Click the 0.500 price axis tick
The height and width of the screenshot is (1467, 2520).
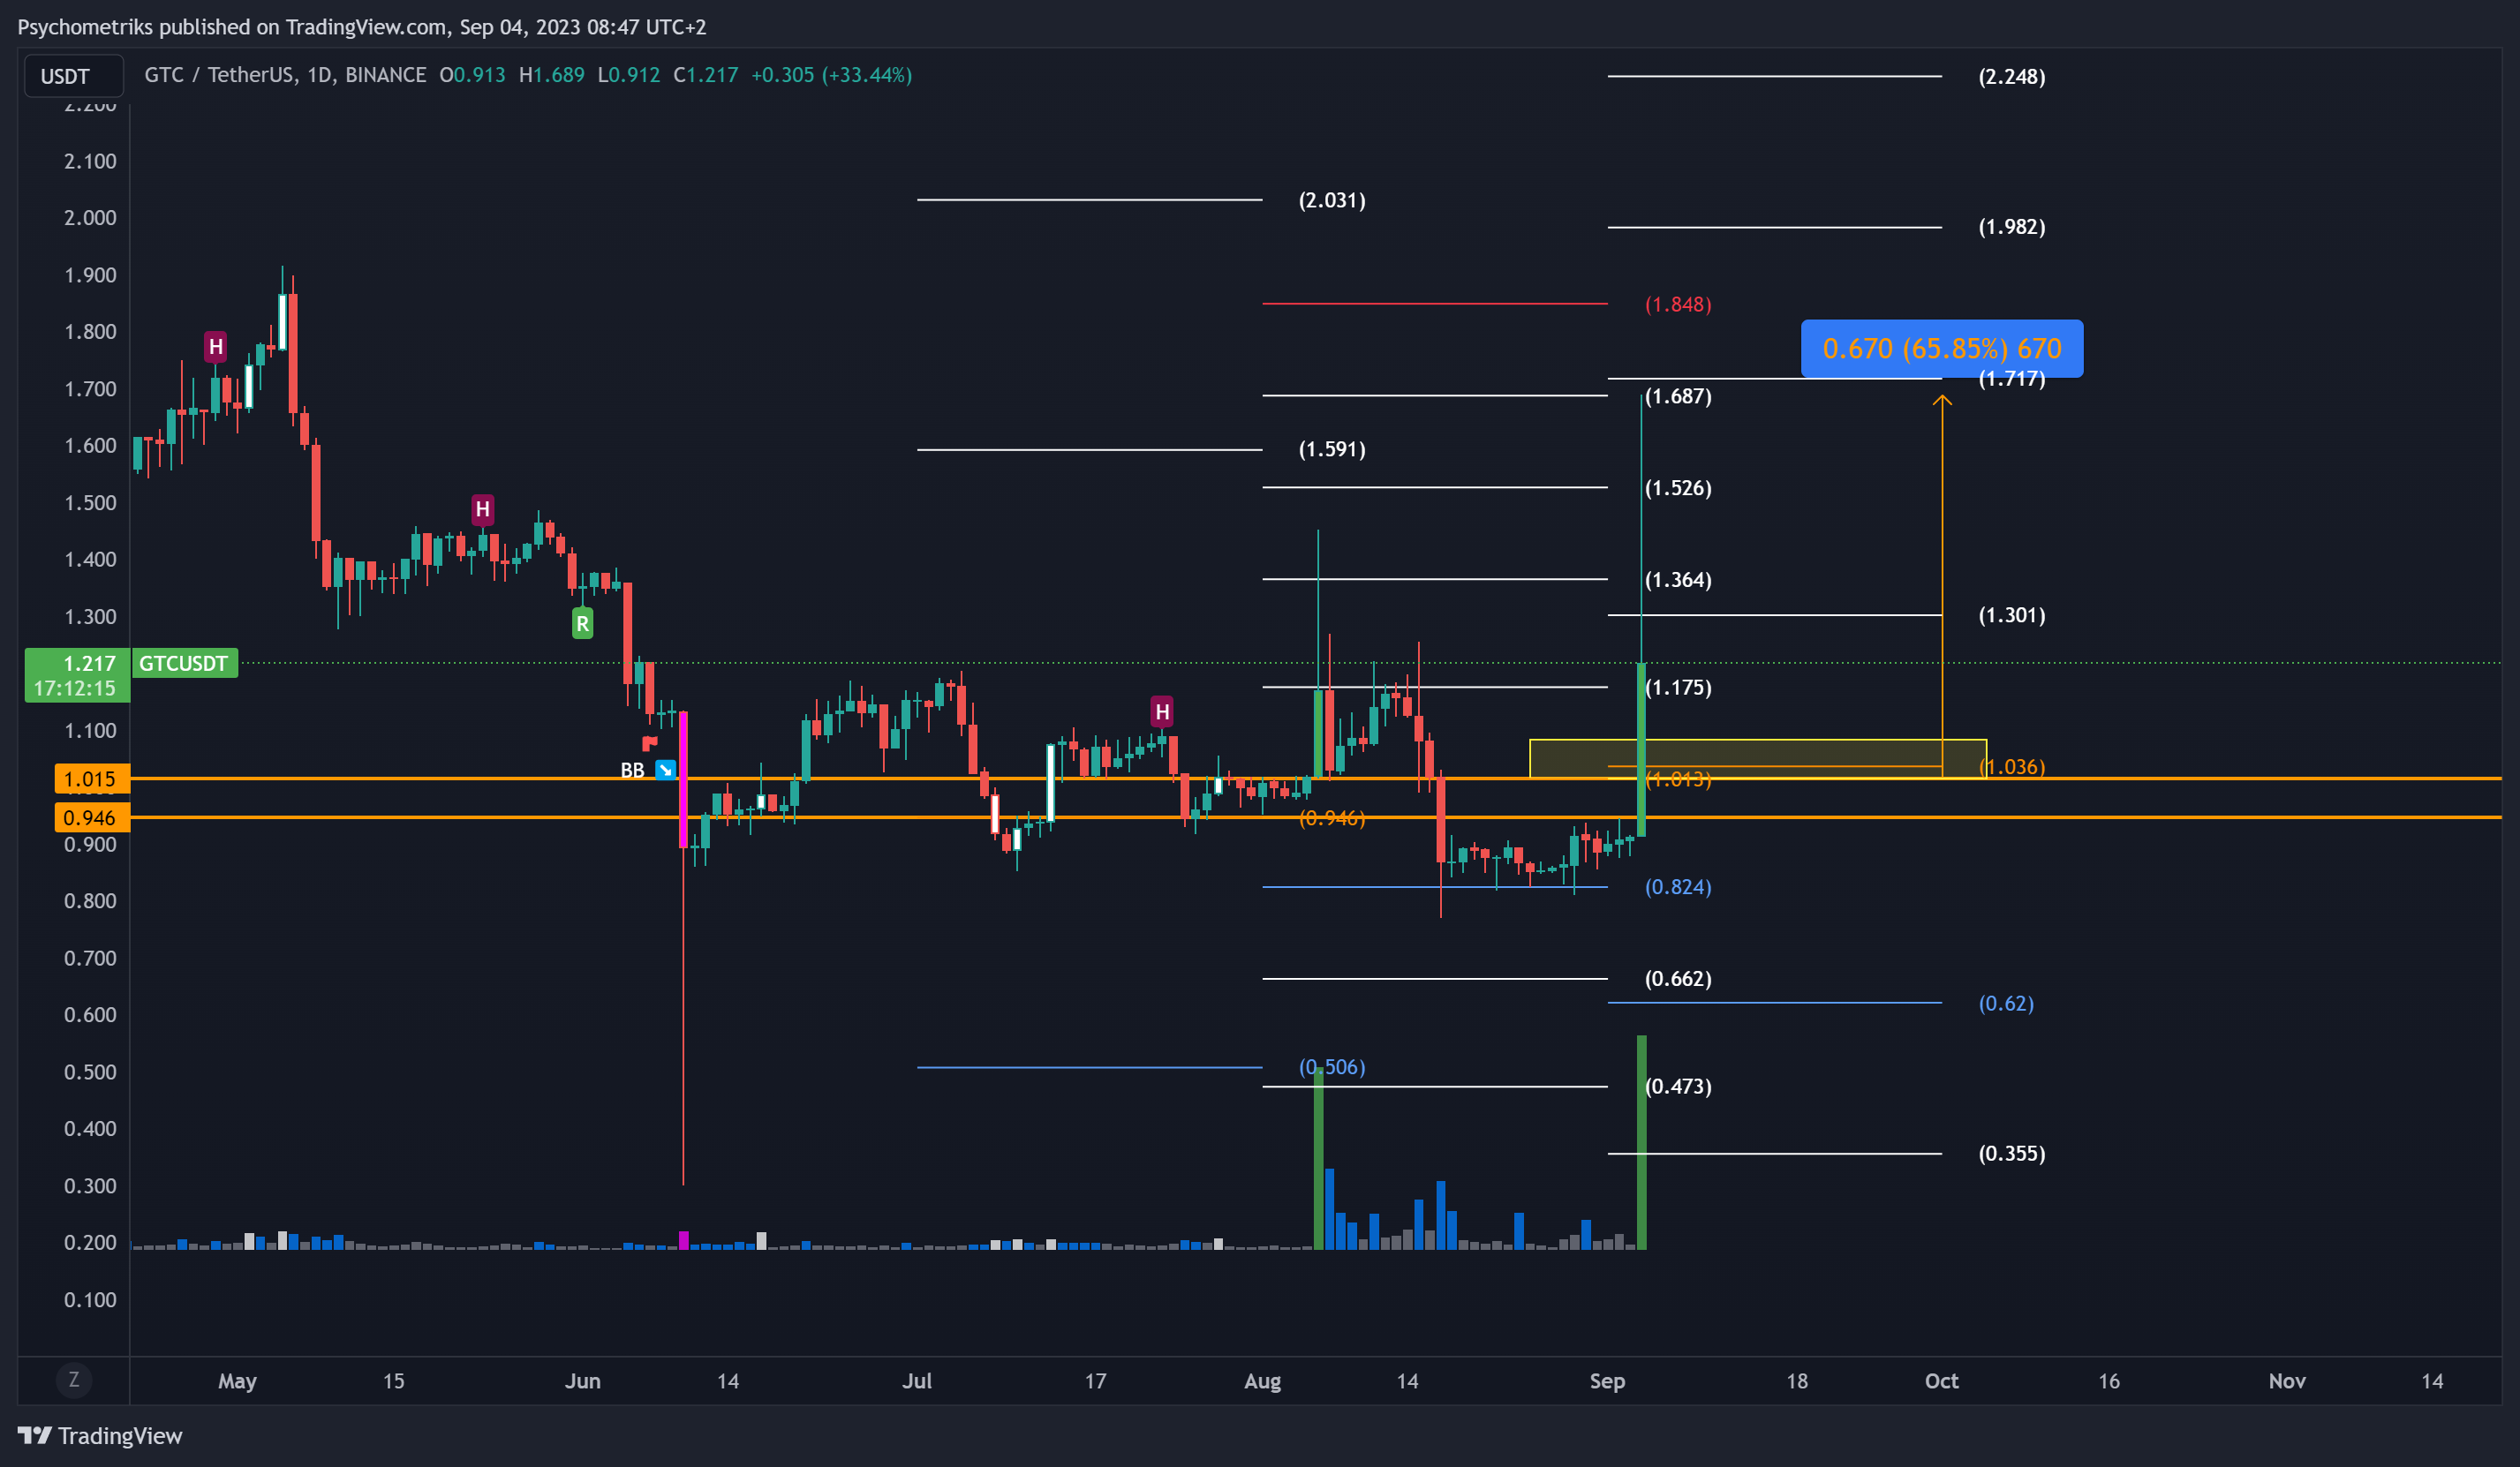pyautogui.click(x=90, y=1072)
